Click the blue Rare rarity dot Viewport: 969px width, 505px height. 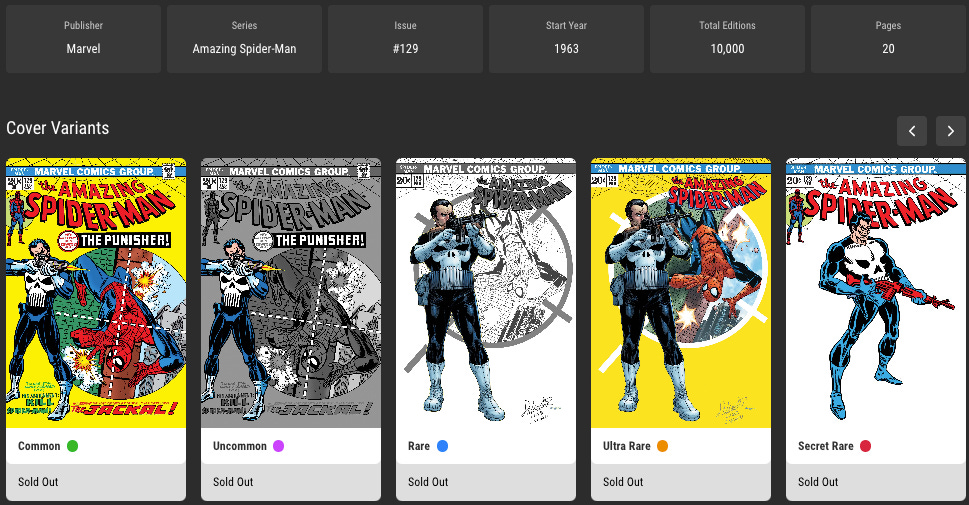442,446
